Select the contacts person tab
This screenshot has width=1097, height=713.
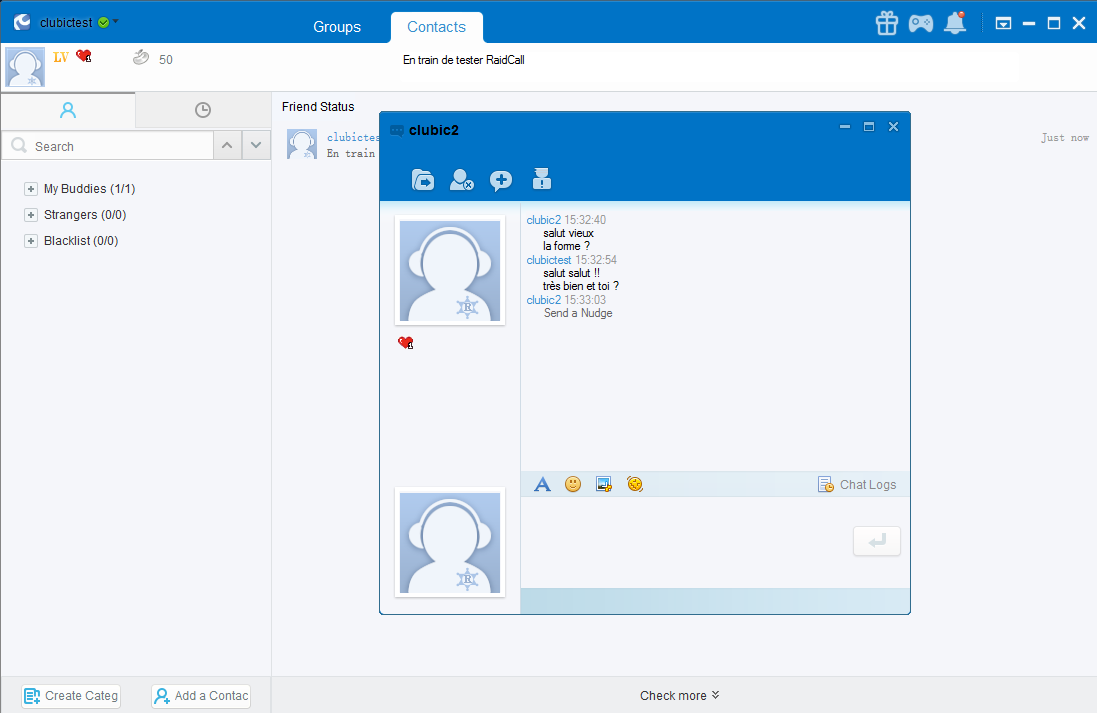(x=68, y=110)
